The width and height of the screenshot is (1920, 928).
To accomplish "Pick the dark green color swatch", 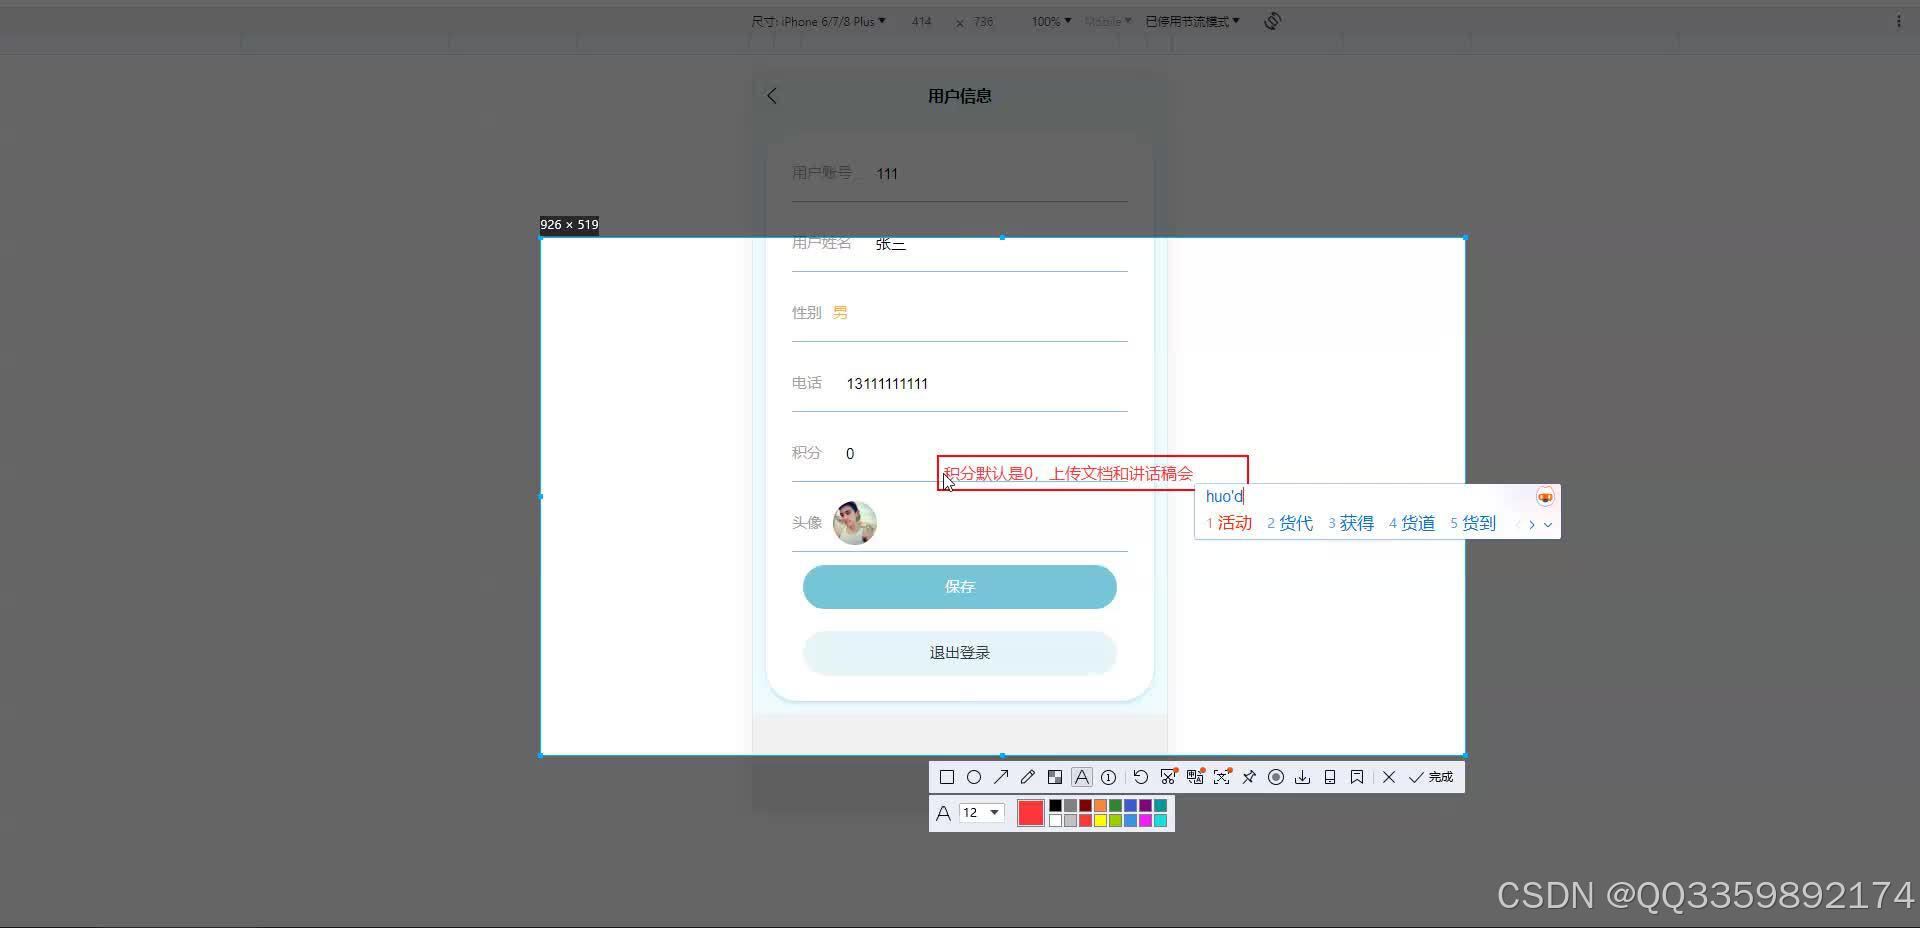I will pos(1115,806).
